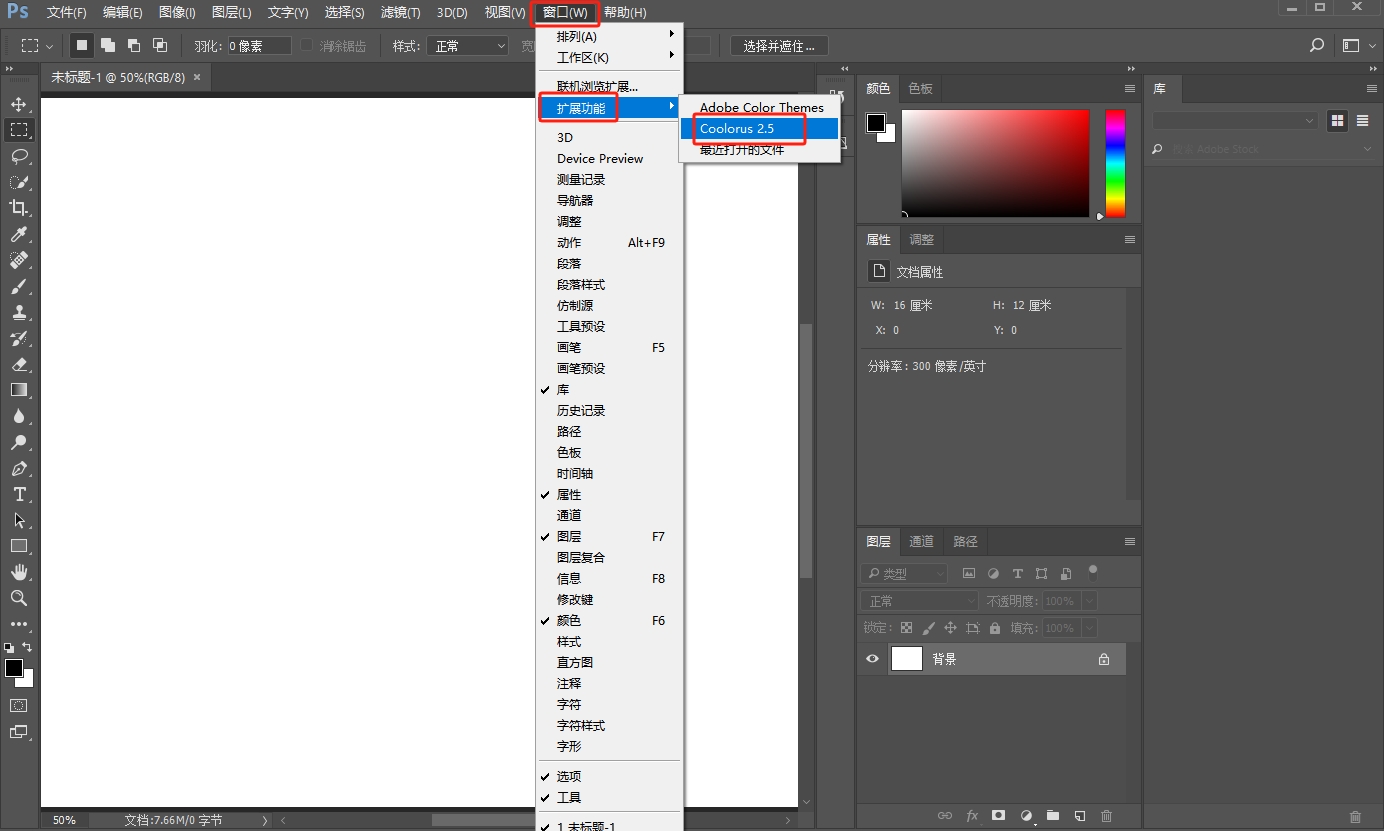Select the Eyedropper tool

point(18,234)
